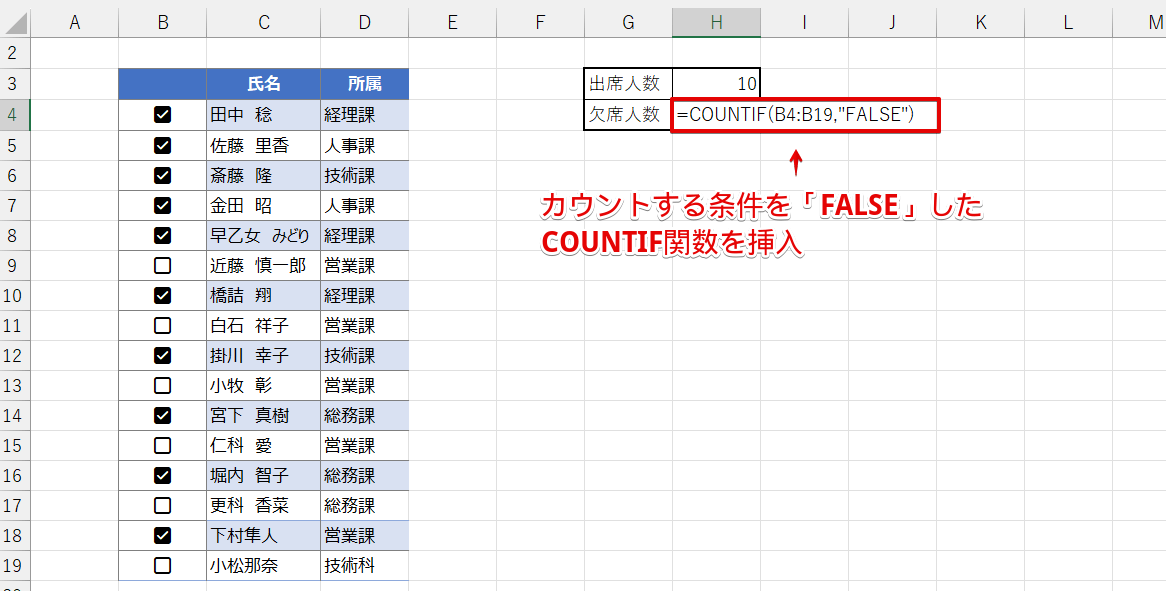Select the name cell 田中 稔

click(x=264, y=114)
